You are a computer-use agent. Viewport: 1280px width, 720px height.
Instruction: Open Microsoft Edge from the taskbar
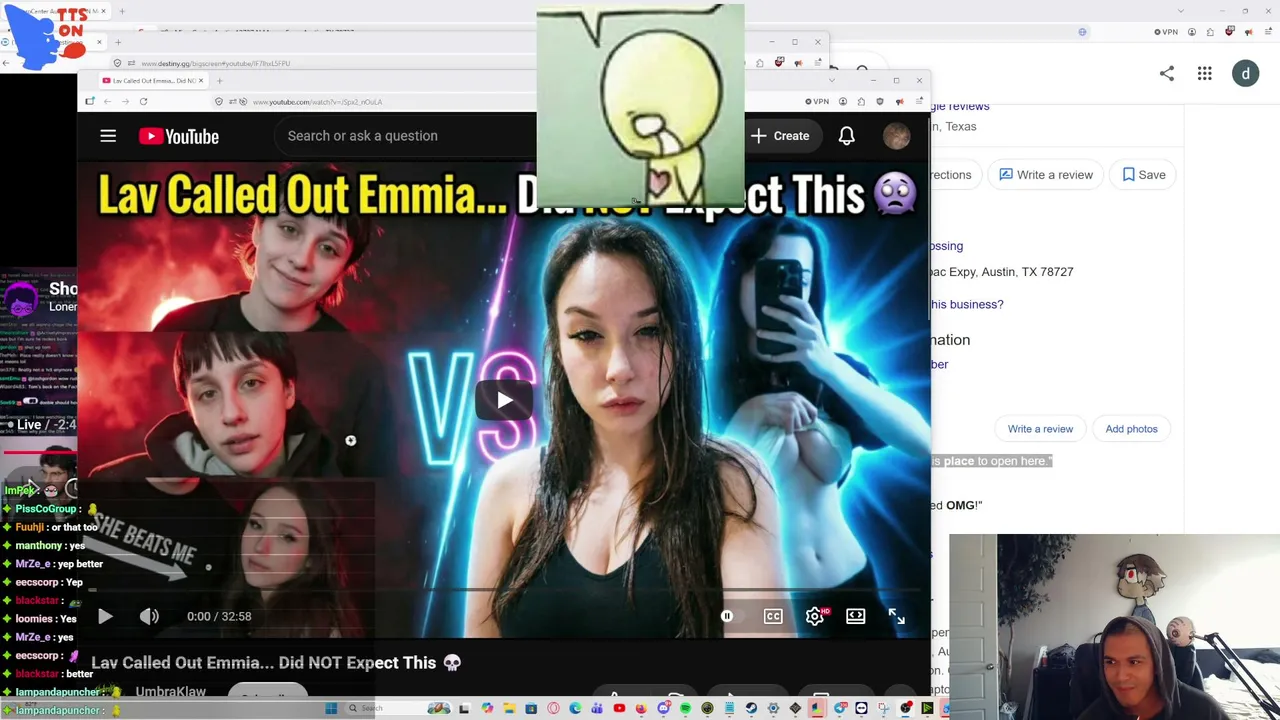(x=575, y=708)
